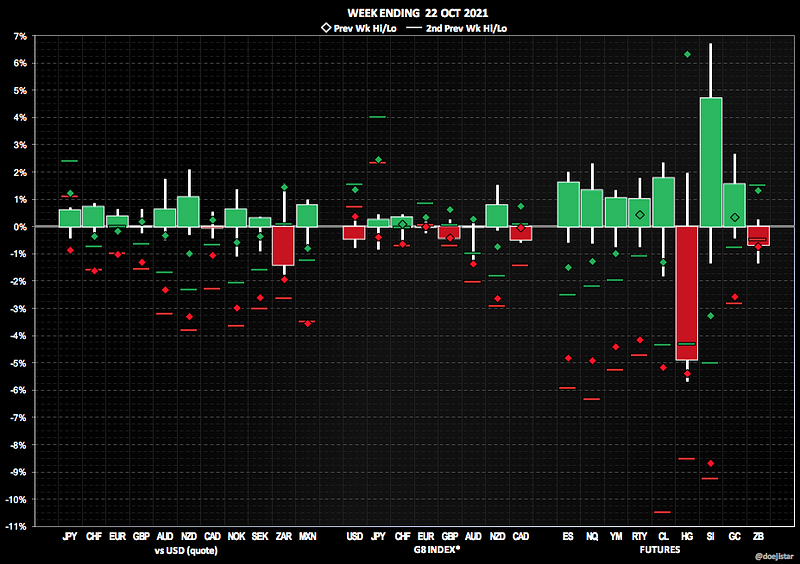Click the ES futures axis label
The width and height of the screenshot is (800, 564).
(x=568, y=536)
